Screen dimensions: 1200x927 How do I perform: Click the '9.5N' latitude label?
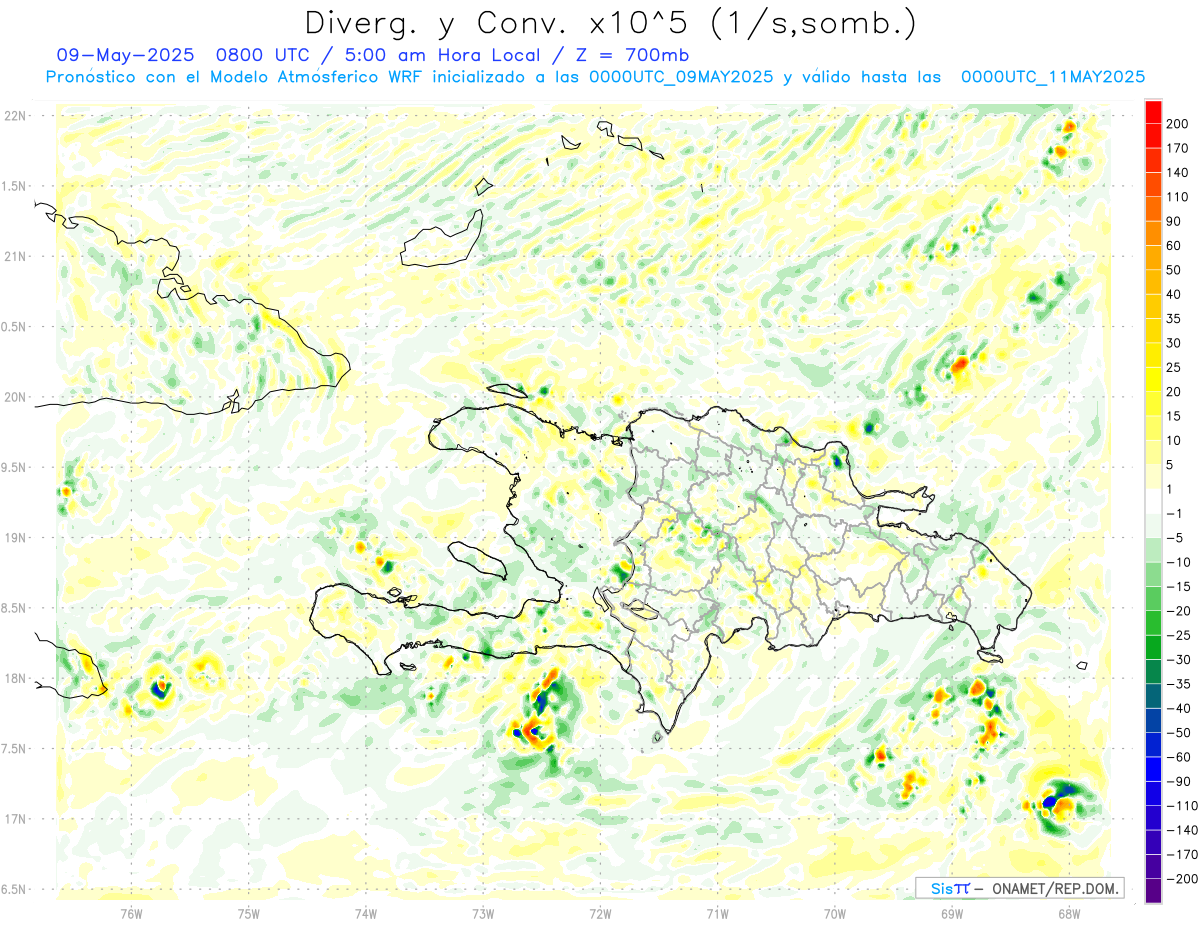(x=15, y=467)
